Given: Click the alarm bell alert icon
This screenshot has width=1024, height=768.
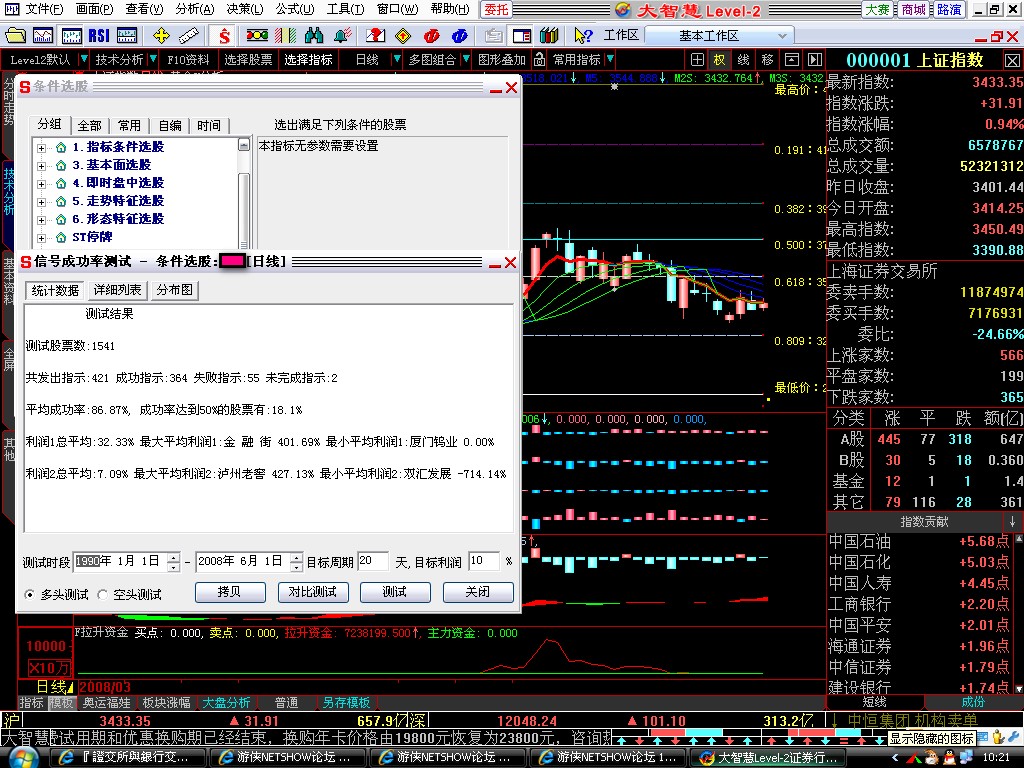Looking at the screenshot, I should tap(342, 35).
